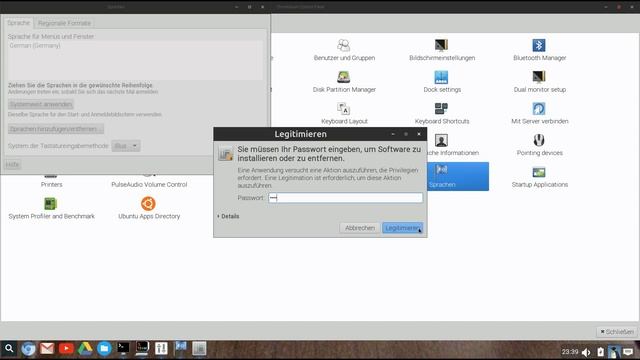Screen dimensions: 640x360
Task: Click the Passwort input field
Action: click(345, 198)
